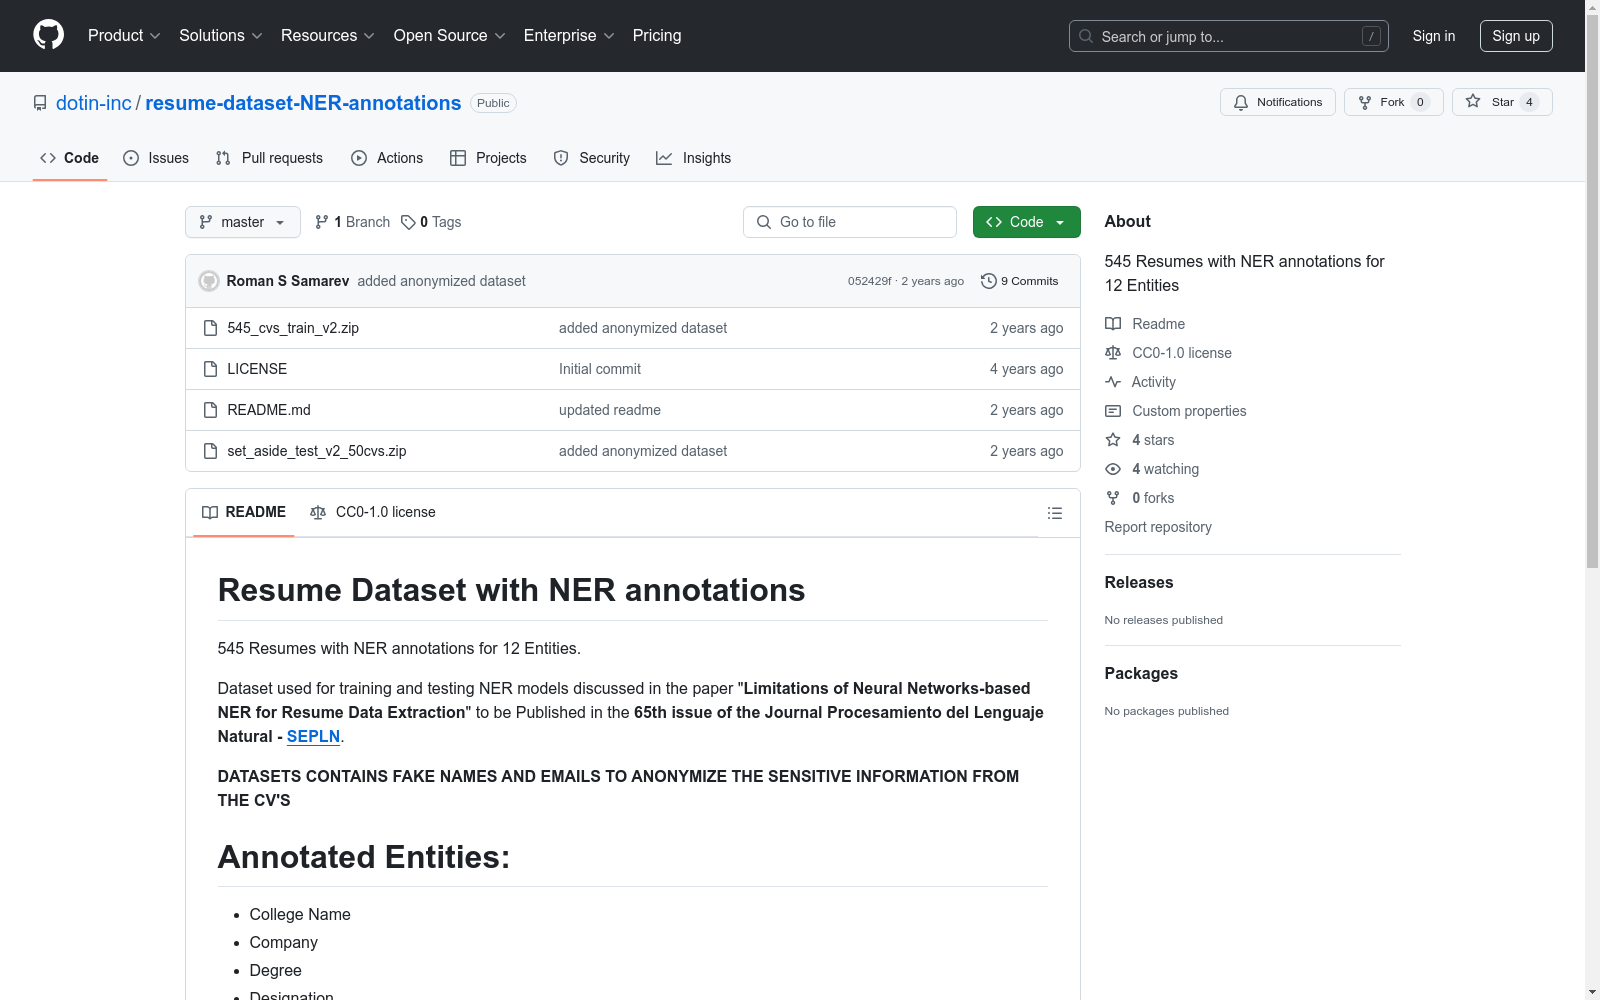Open resume-dataset-NER-annotations repository link
The image size is (1600, 1000).
pyautogui.click(x=303, y=103)
